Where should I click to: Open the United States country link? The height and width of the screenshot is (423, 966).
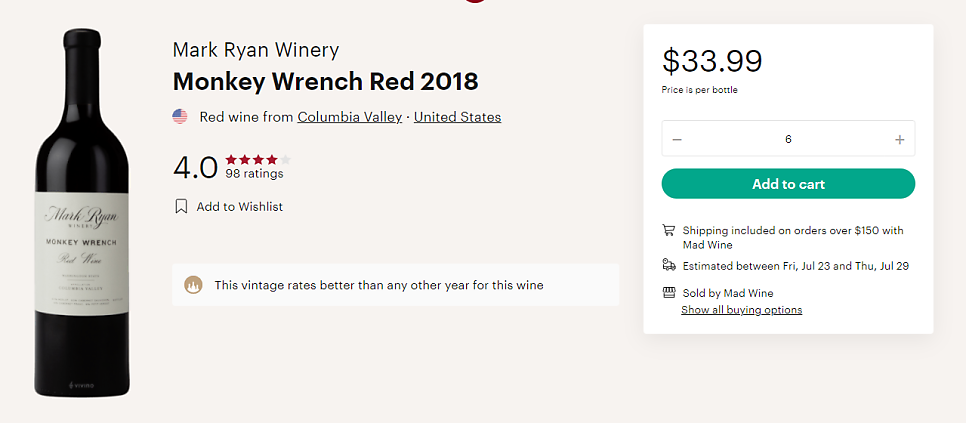(457, 117)
